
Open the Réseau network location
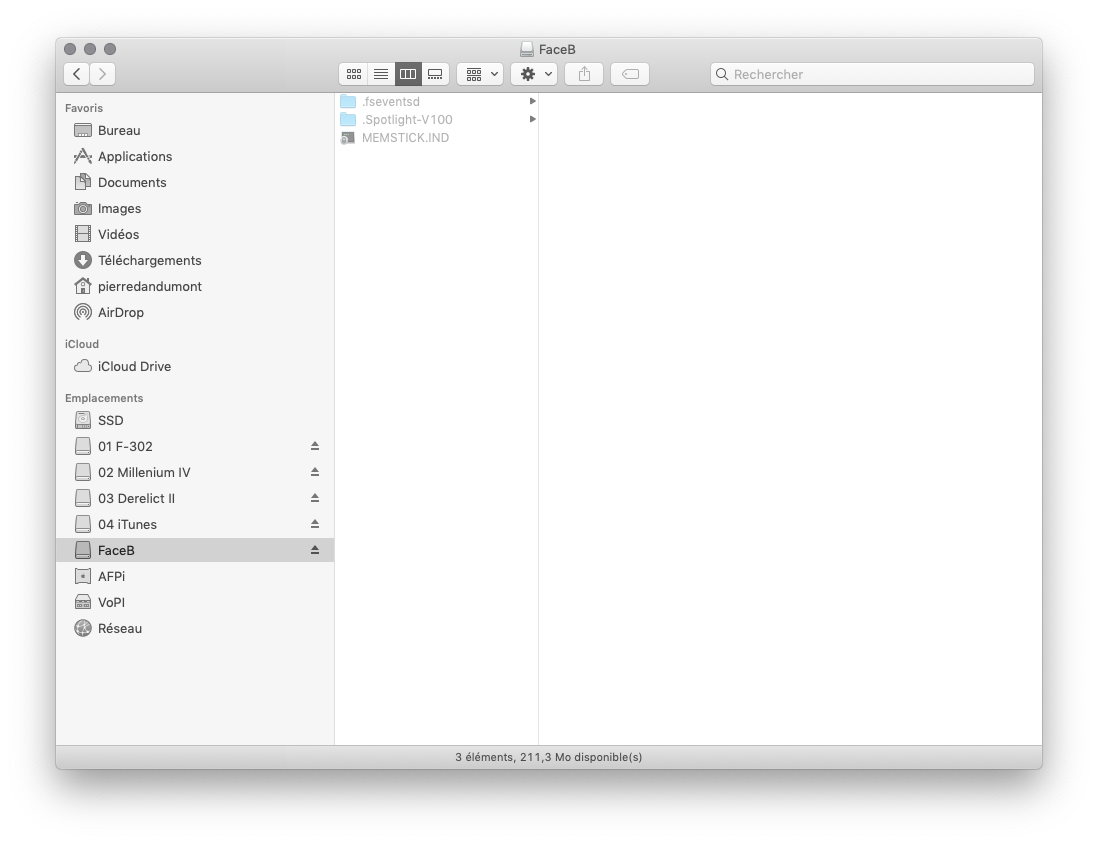point(119,628)
